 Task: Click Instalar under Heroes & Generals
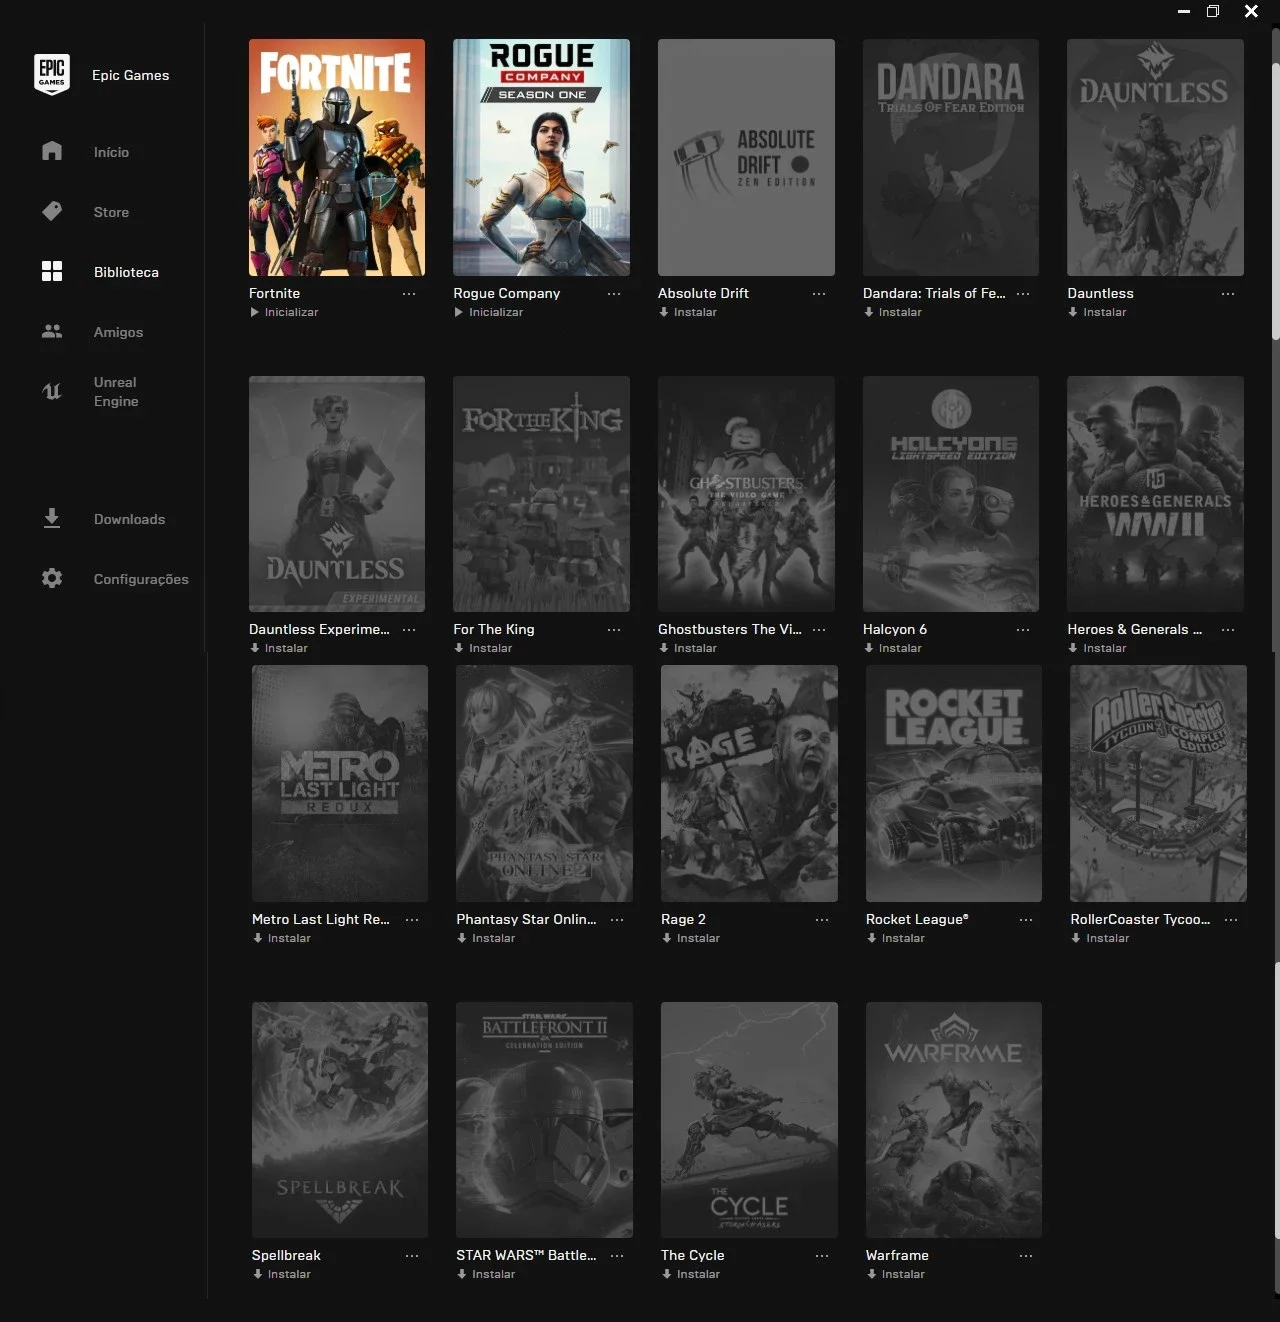1104,648
